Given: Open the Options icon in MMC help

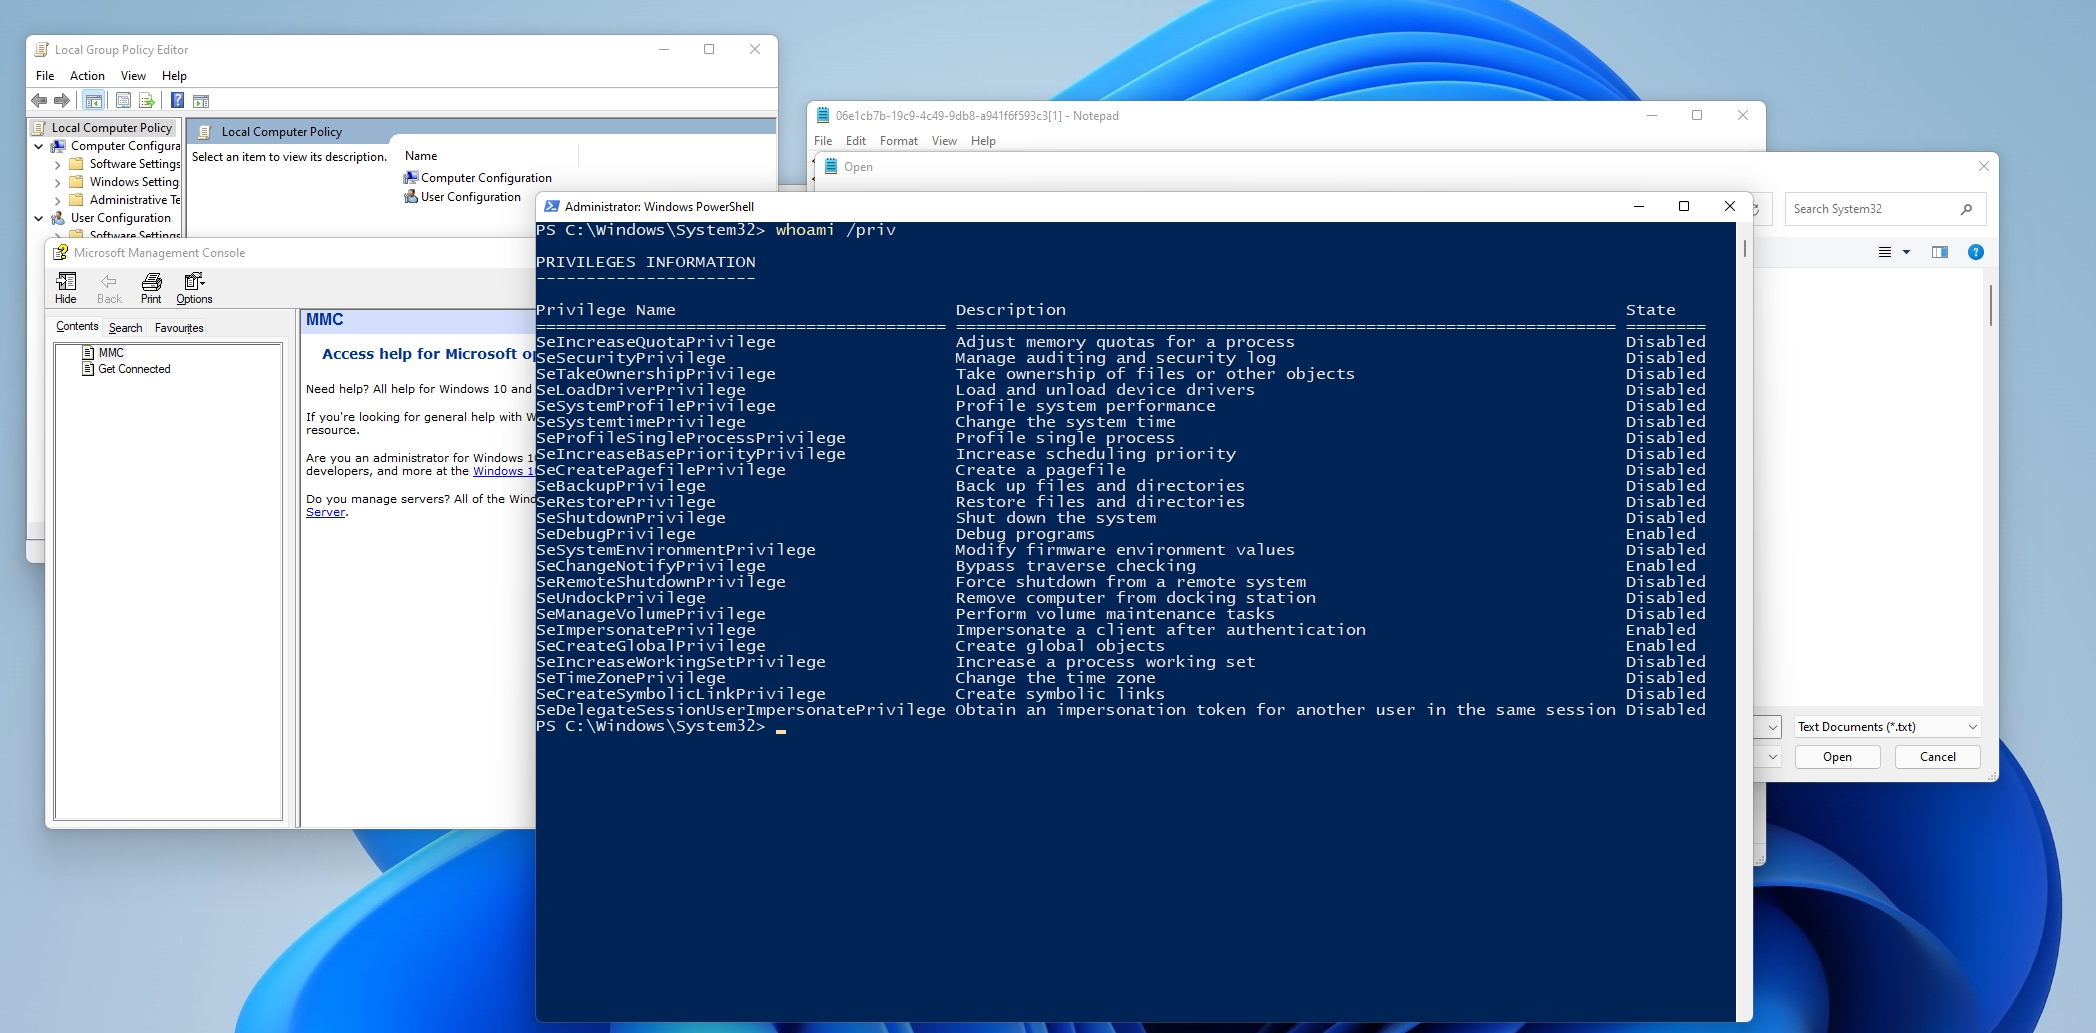Looking at the screenshot, I should [x=194, y=287].
